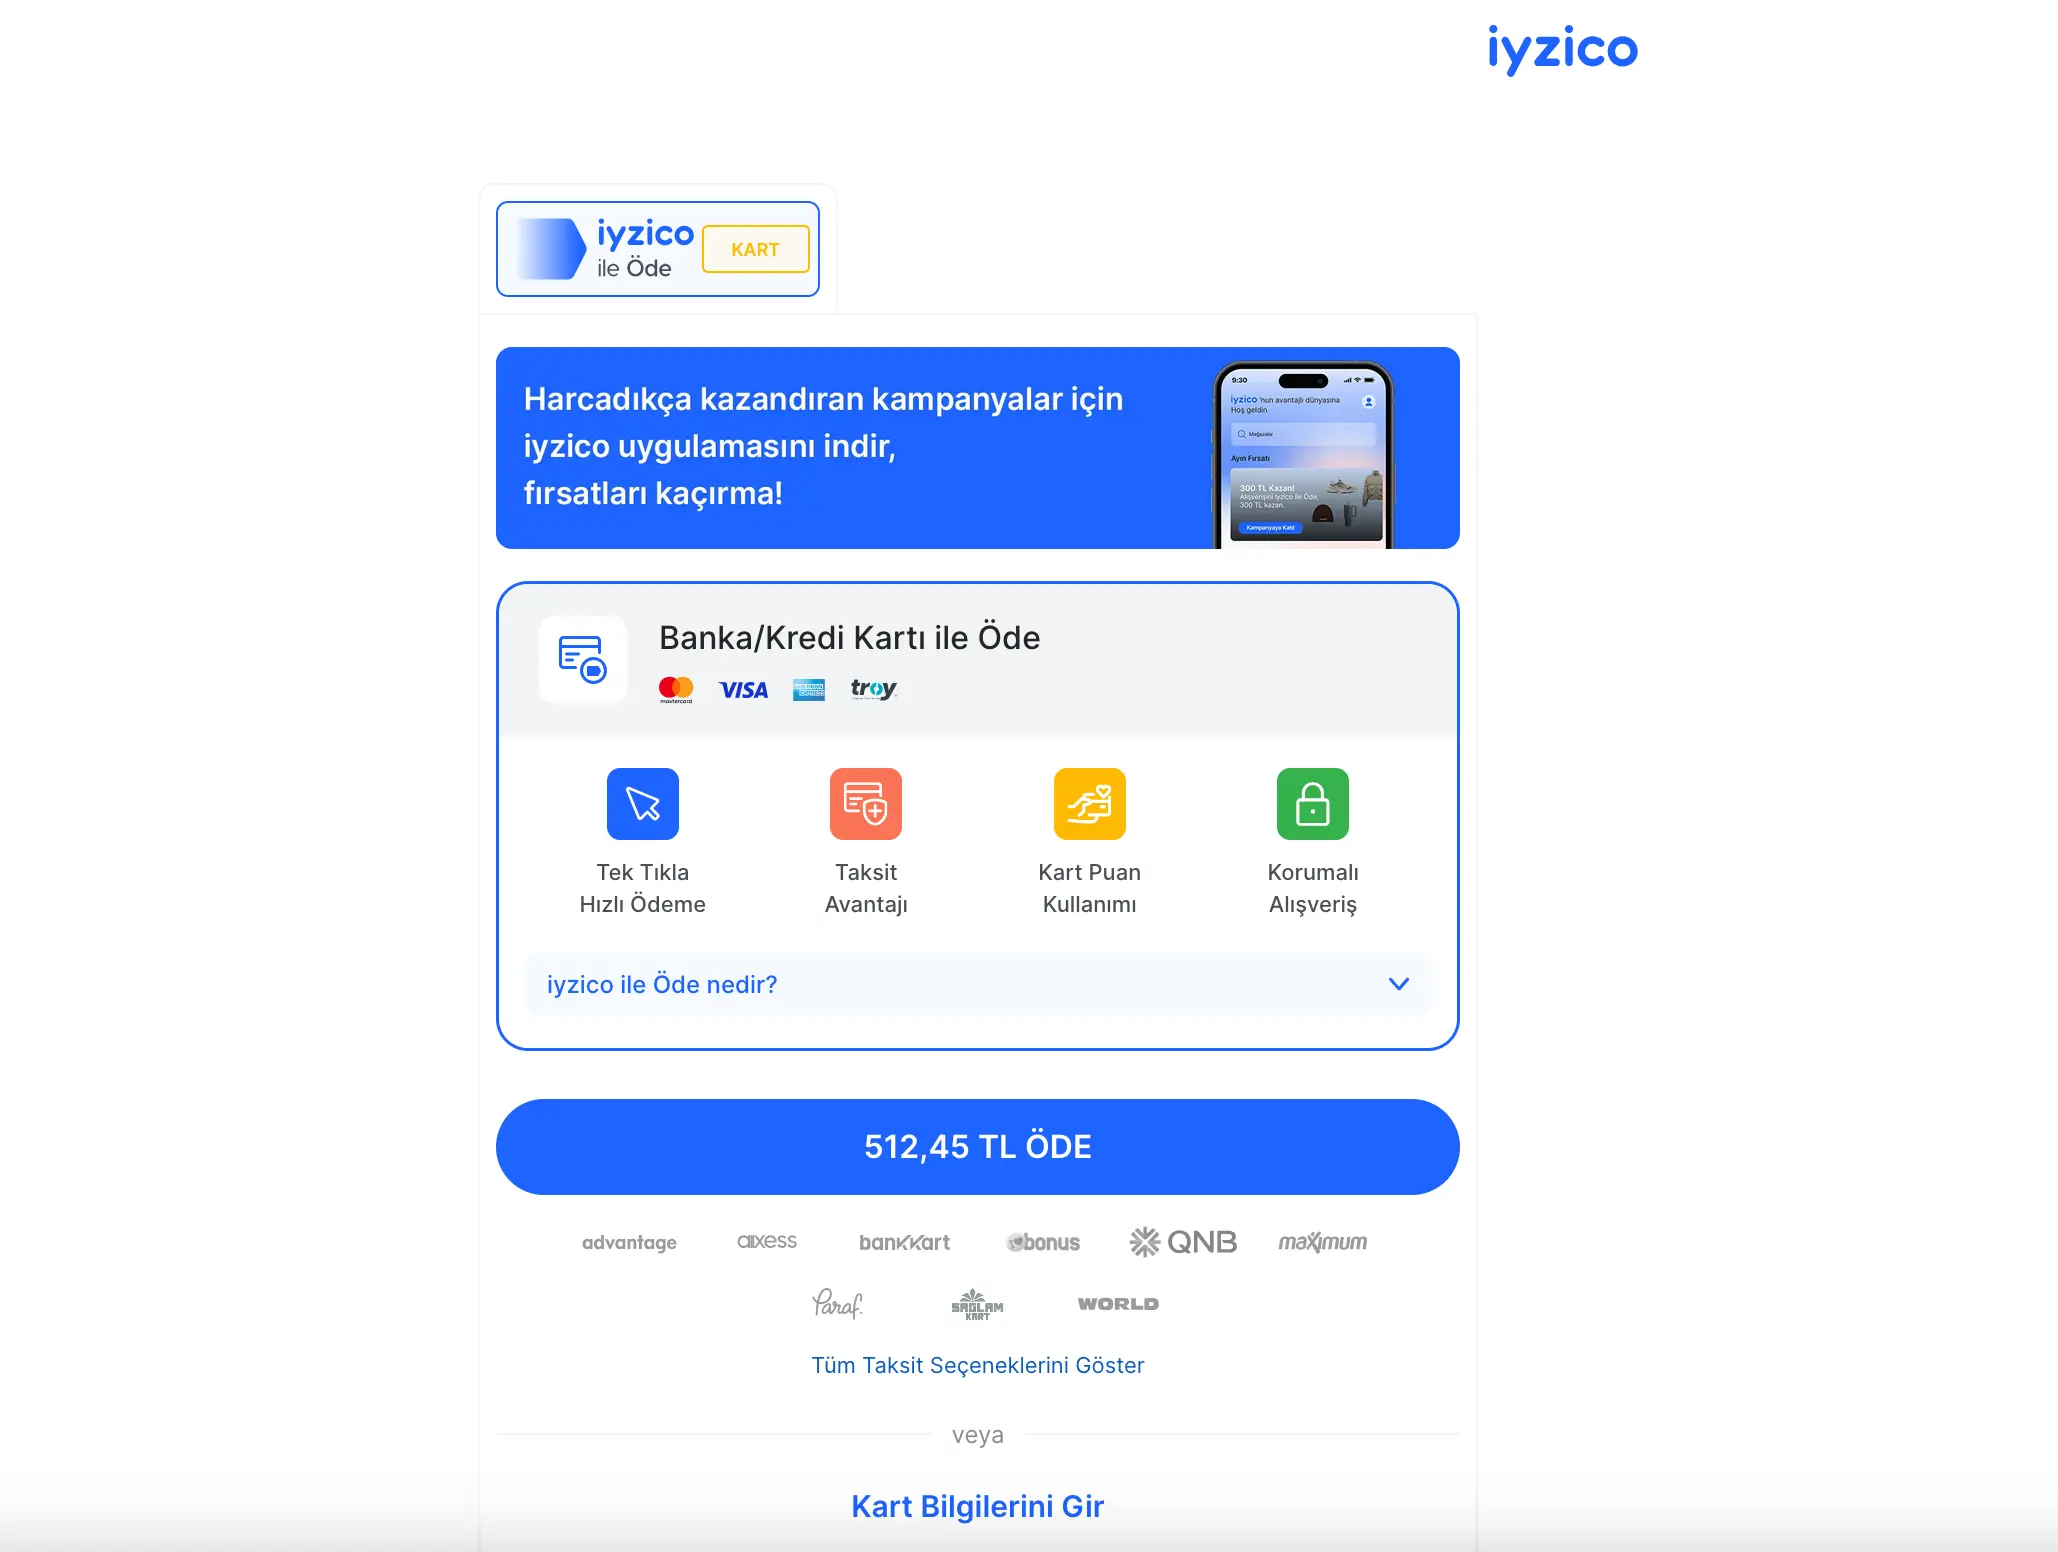The height and width of the screenshot is (1552, 2058).
Task: Click the Paraf card logo
Action: [837, 1303]
